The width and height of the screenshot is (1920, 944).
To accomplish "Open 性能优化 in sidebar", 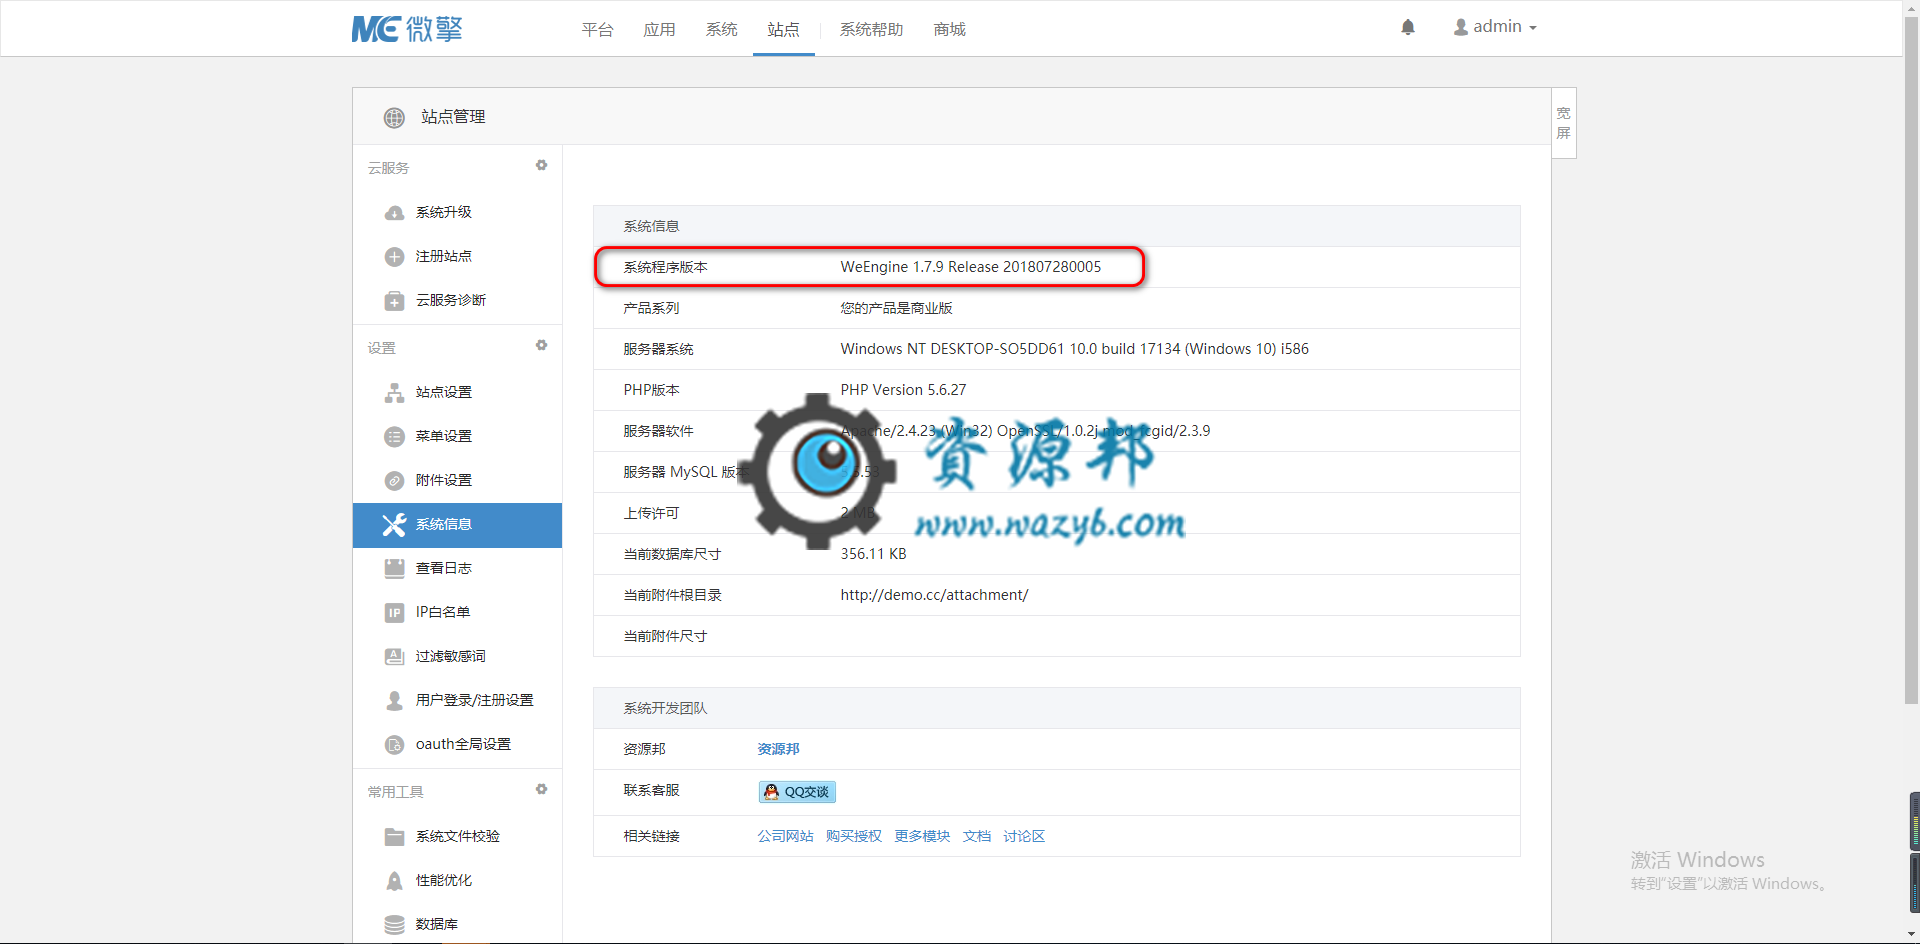I will point(443,880).
